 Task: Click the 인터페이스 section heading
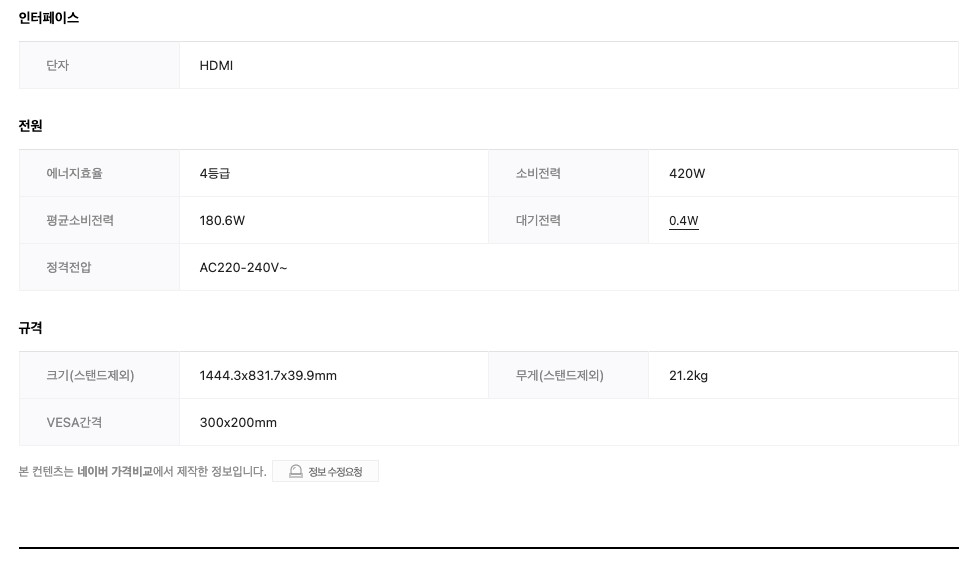49,18
